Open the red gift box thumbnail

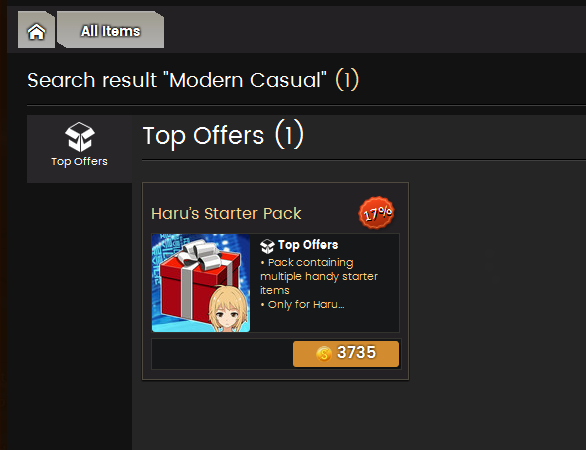[201, 283]
